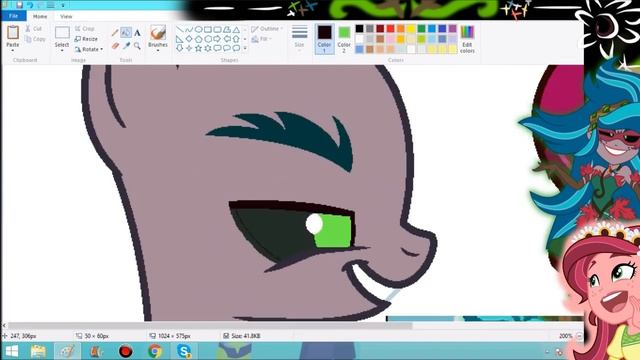
Task: Click the left scroll arrow
Action: click(x=4, y=326)
